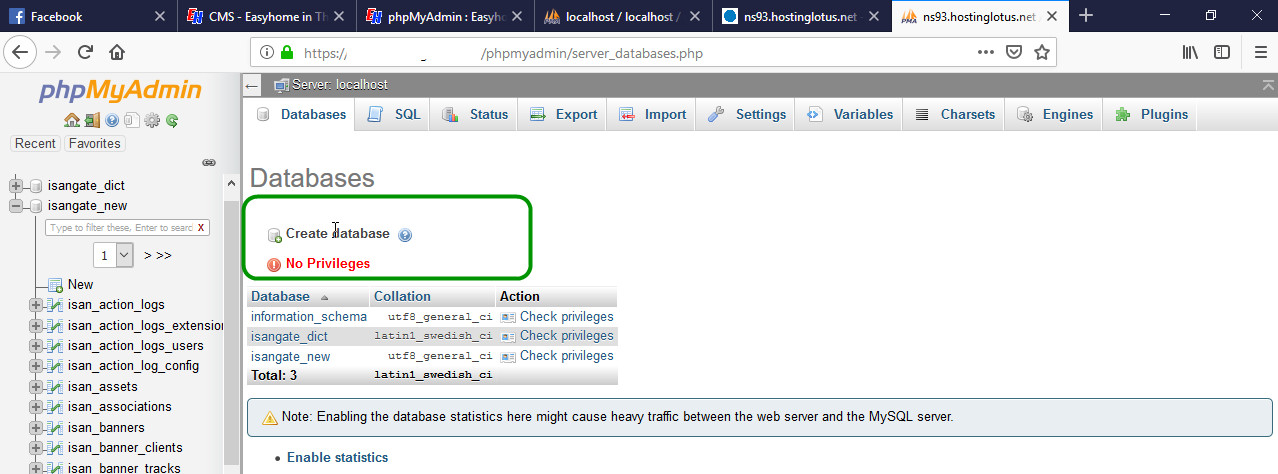Open the MySQL documentation page icon

(131, 120)
